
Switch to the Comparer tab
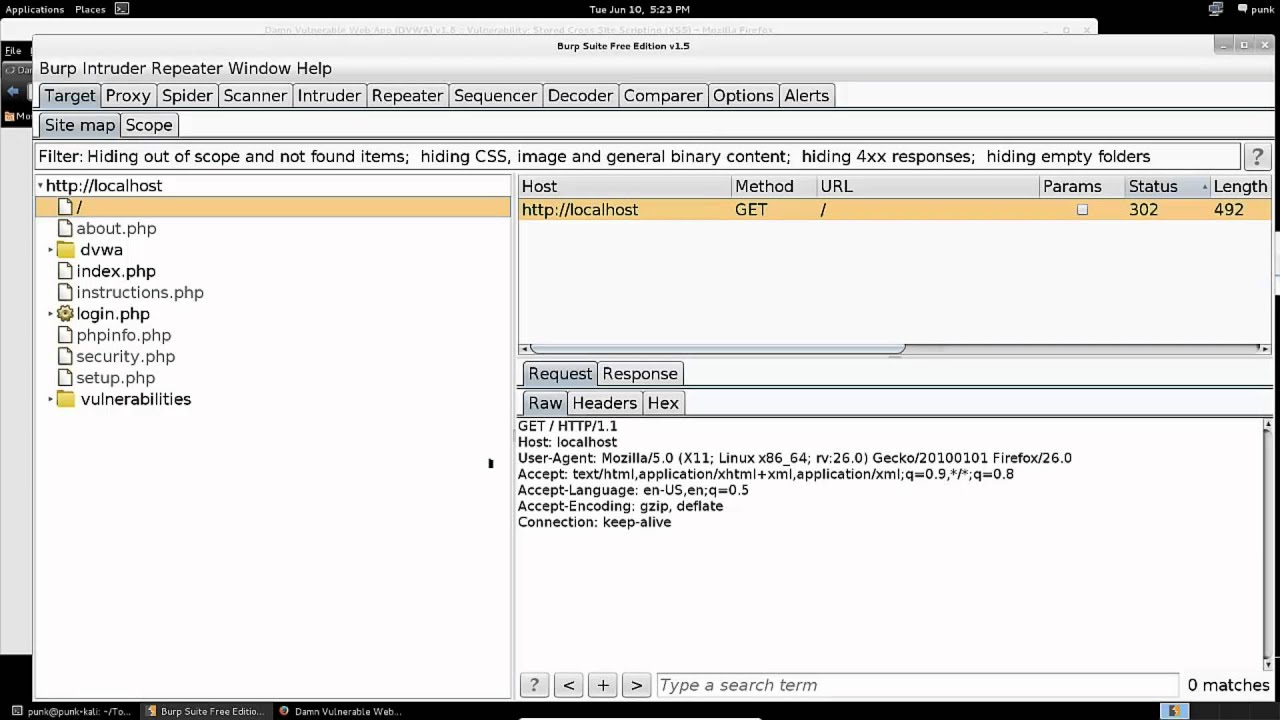(663, 95)
